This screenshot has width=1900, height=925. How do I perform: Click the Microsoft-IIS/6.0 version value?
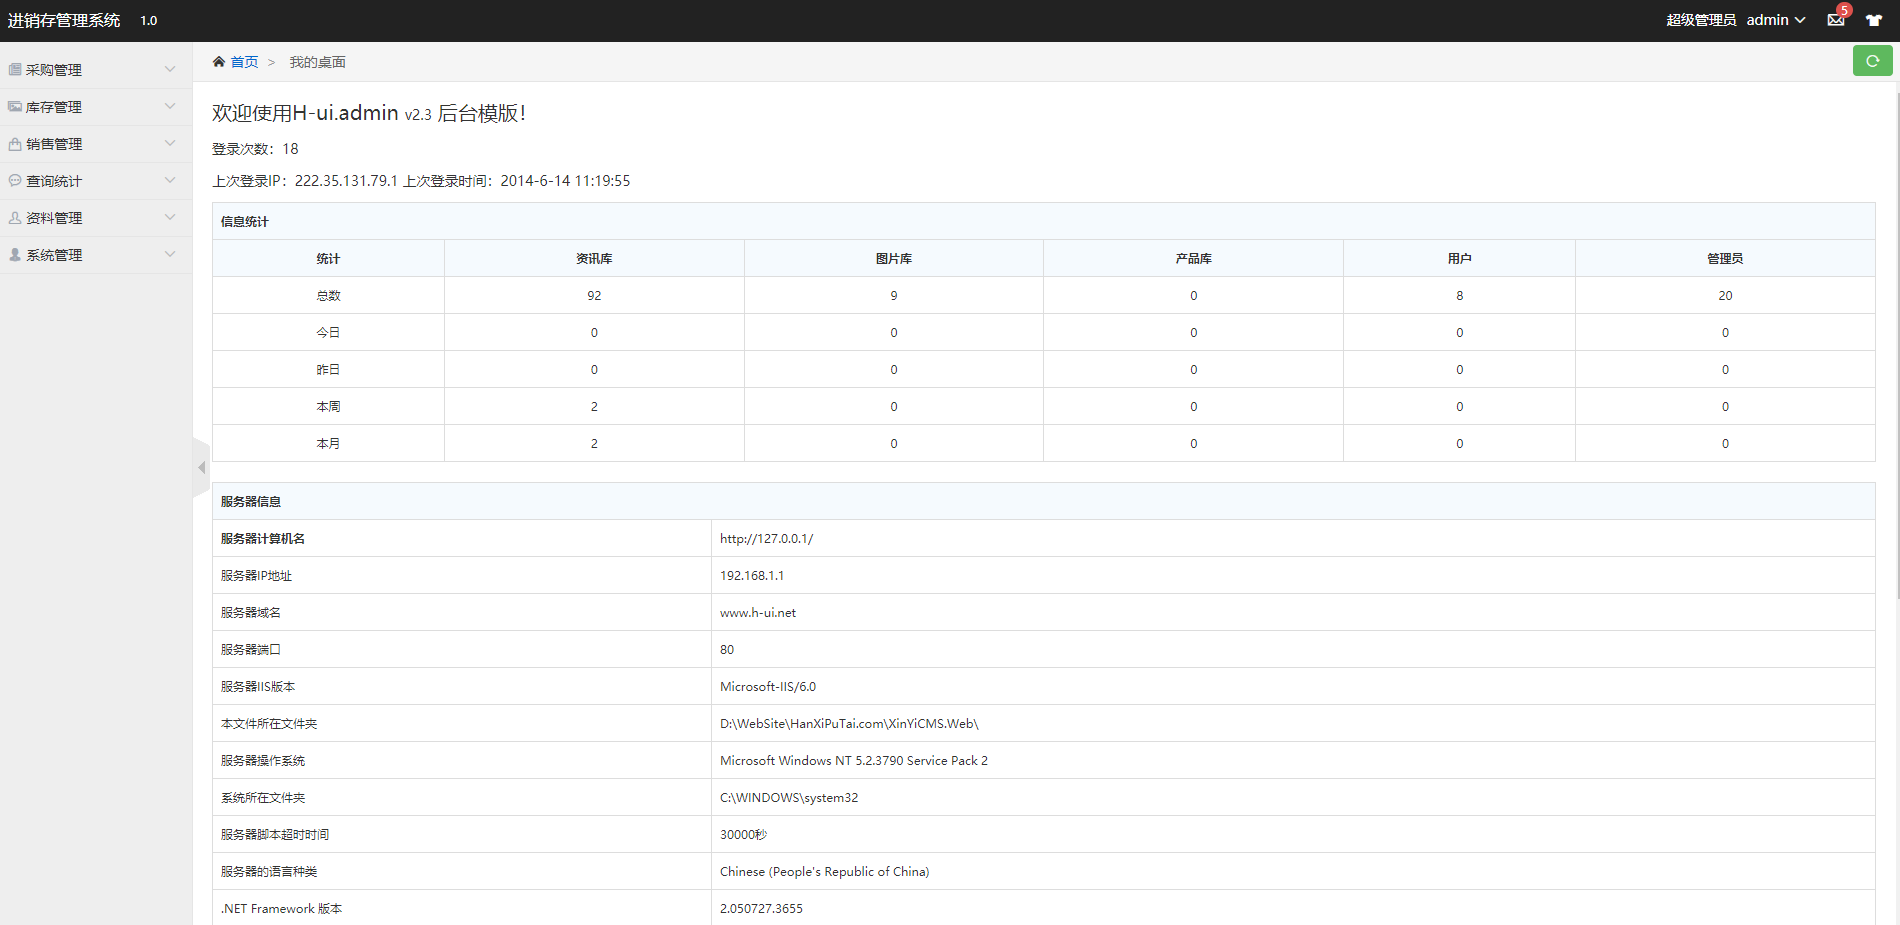pyautogui.click(x=768, y=686)
